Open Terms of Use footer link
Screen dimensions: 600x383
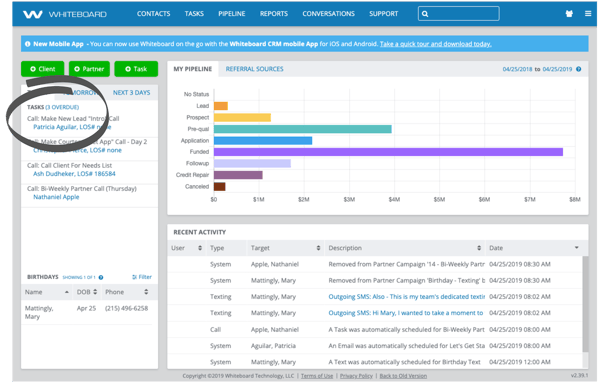[317, 376]
